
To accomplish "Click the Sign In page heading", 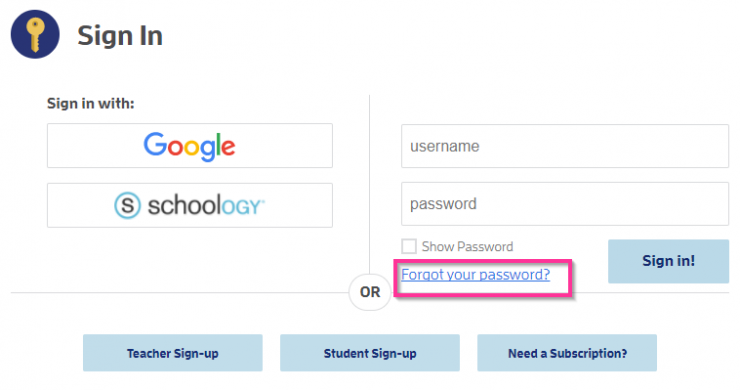I will coord(120,36).
